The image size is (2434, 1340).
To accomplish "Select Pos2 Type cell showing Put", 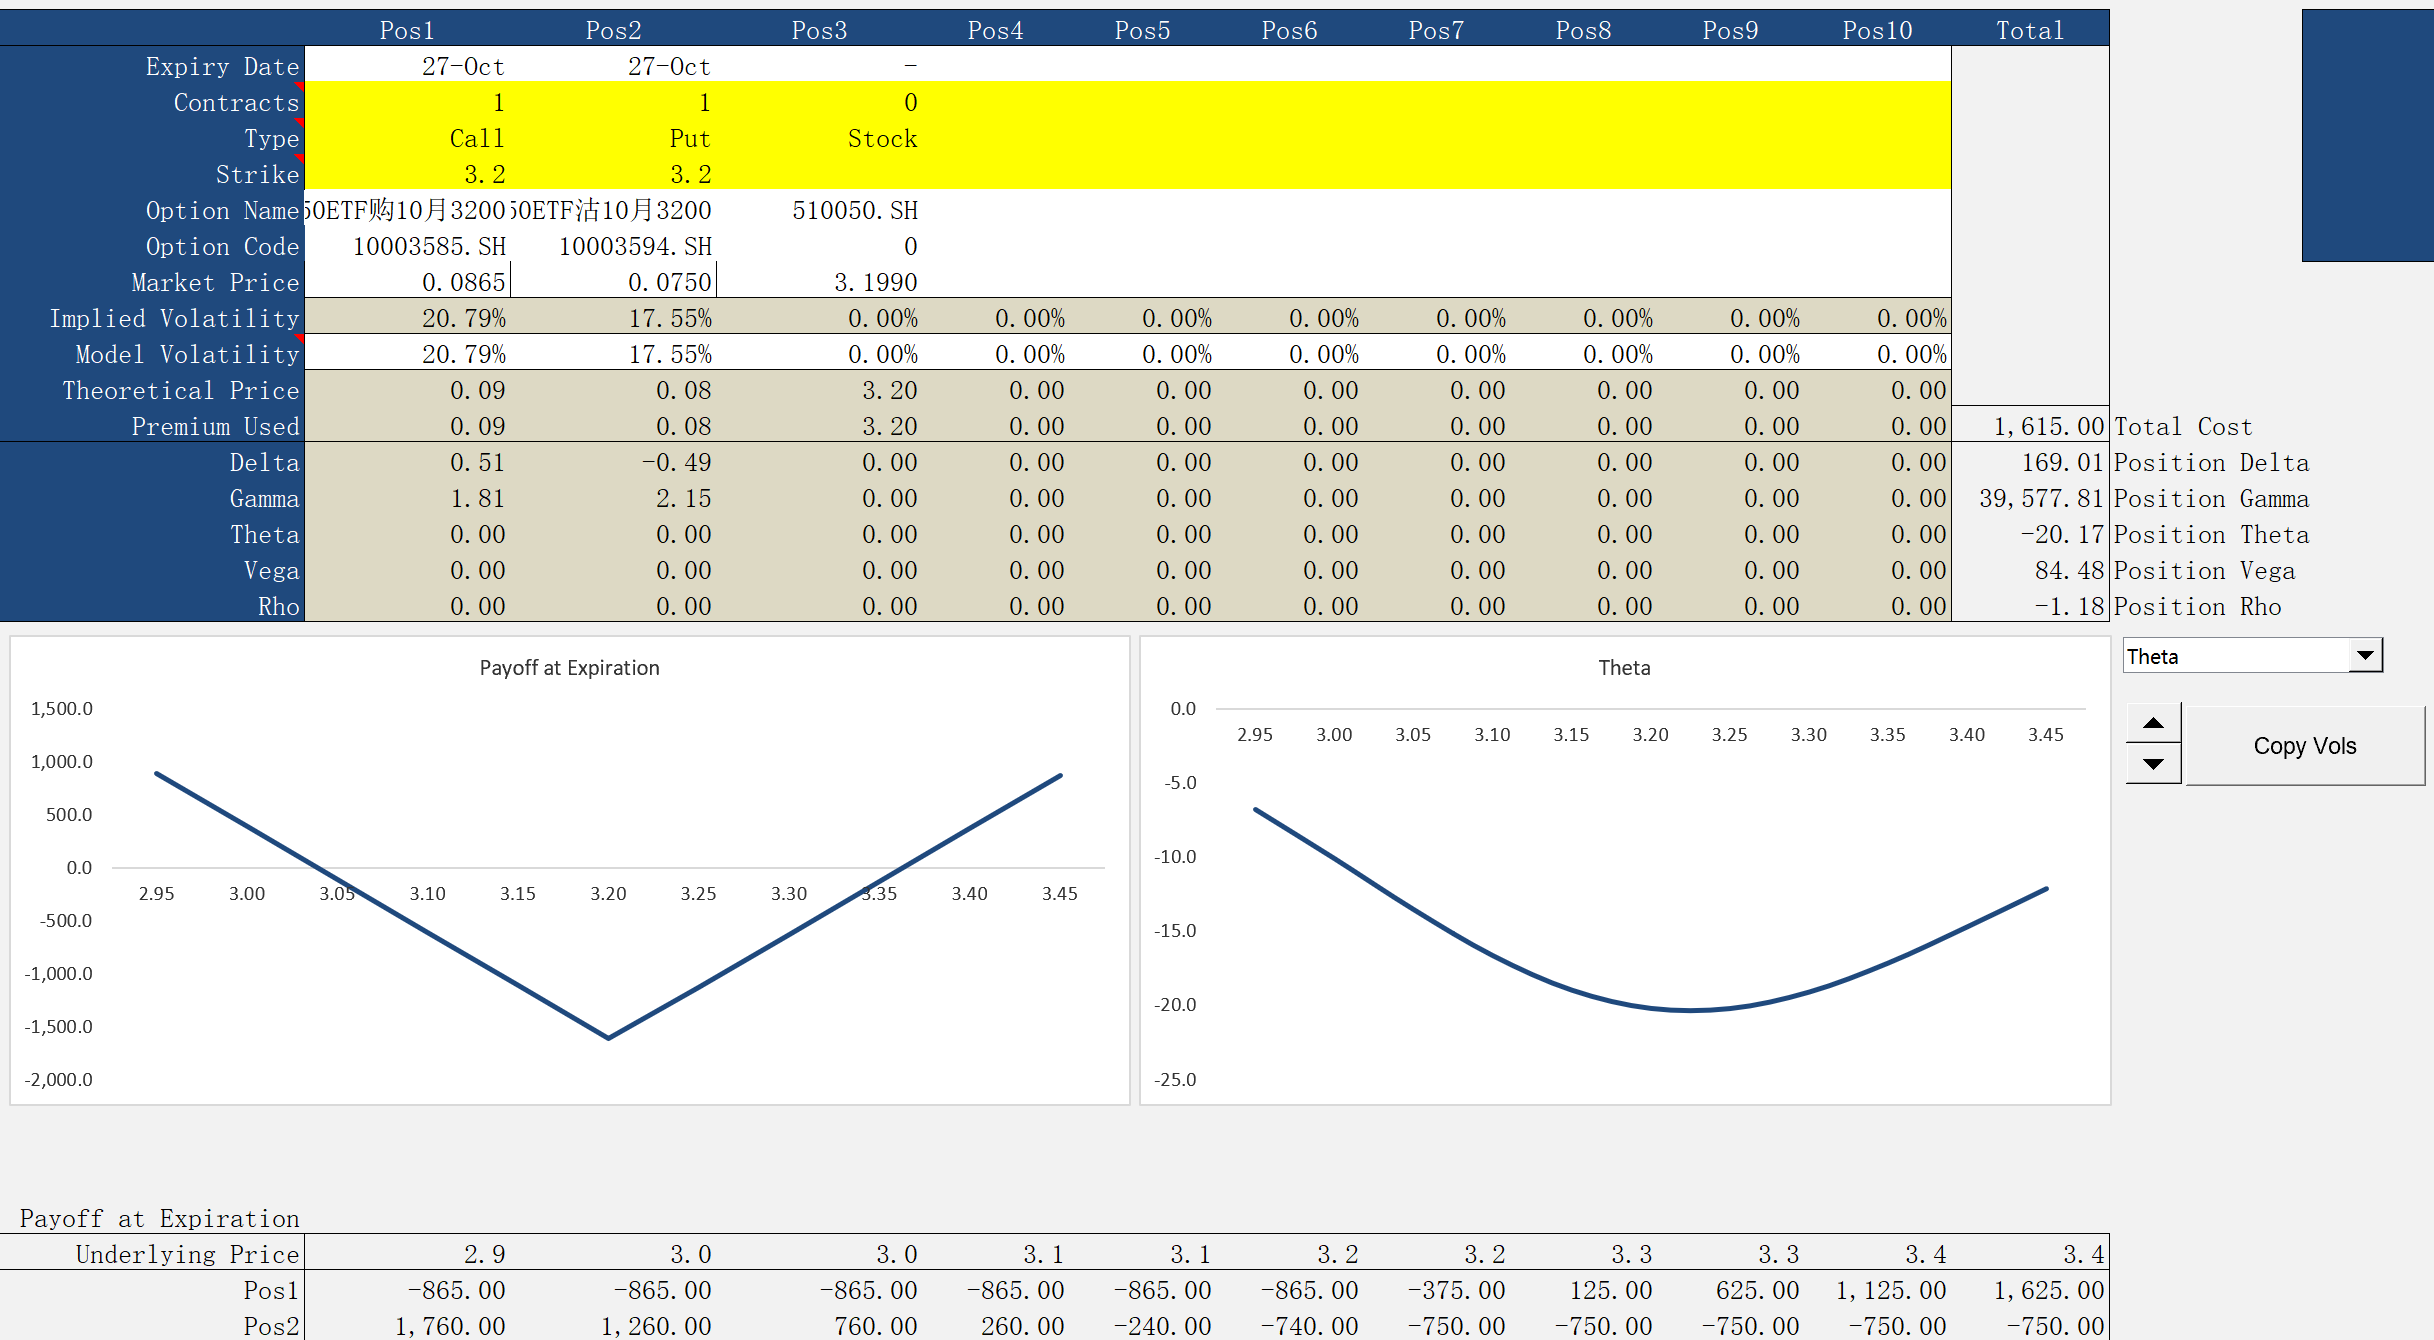I will point(613,138).
